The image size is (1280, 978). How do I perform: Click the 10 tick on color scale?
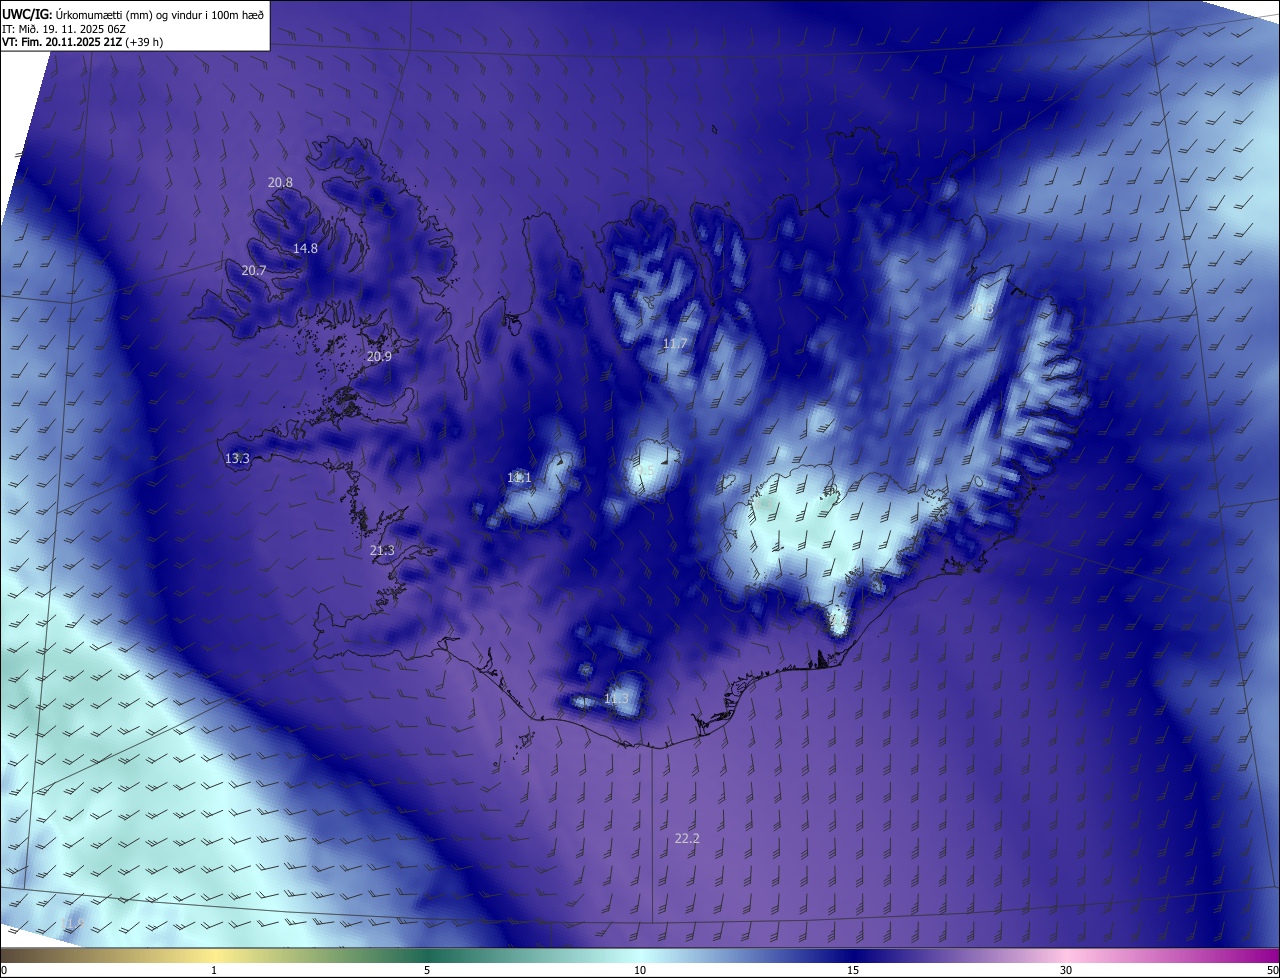pyautogui.click(x=640, y=970)
